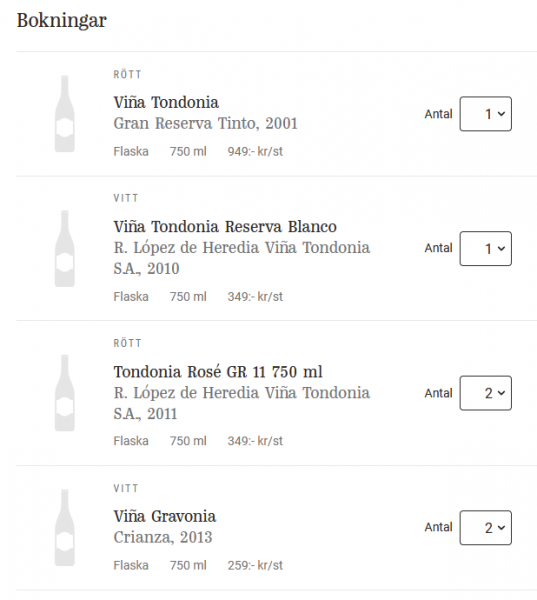Click the Viña Tondonia Gran Reserva bottle icon
The image size is (537, 600).
click(x=65, y=114)
